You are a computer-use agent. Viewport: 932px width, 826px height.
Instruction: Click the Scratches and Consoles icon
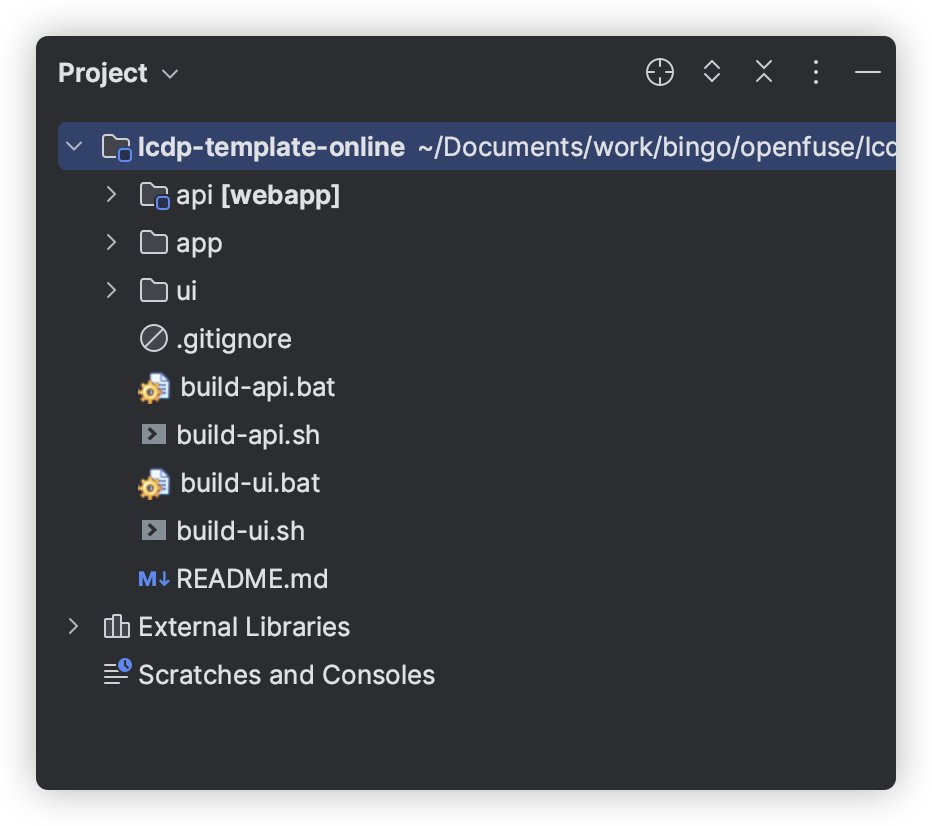click(x=117, y=673)
